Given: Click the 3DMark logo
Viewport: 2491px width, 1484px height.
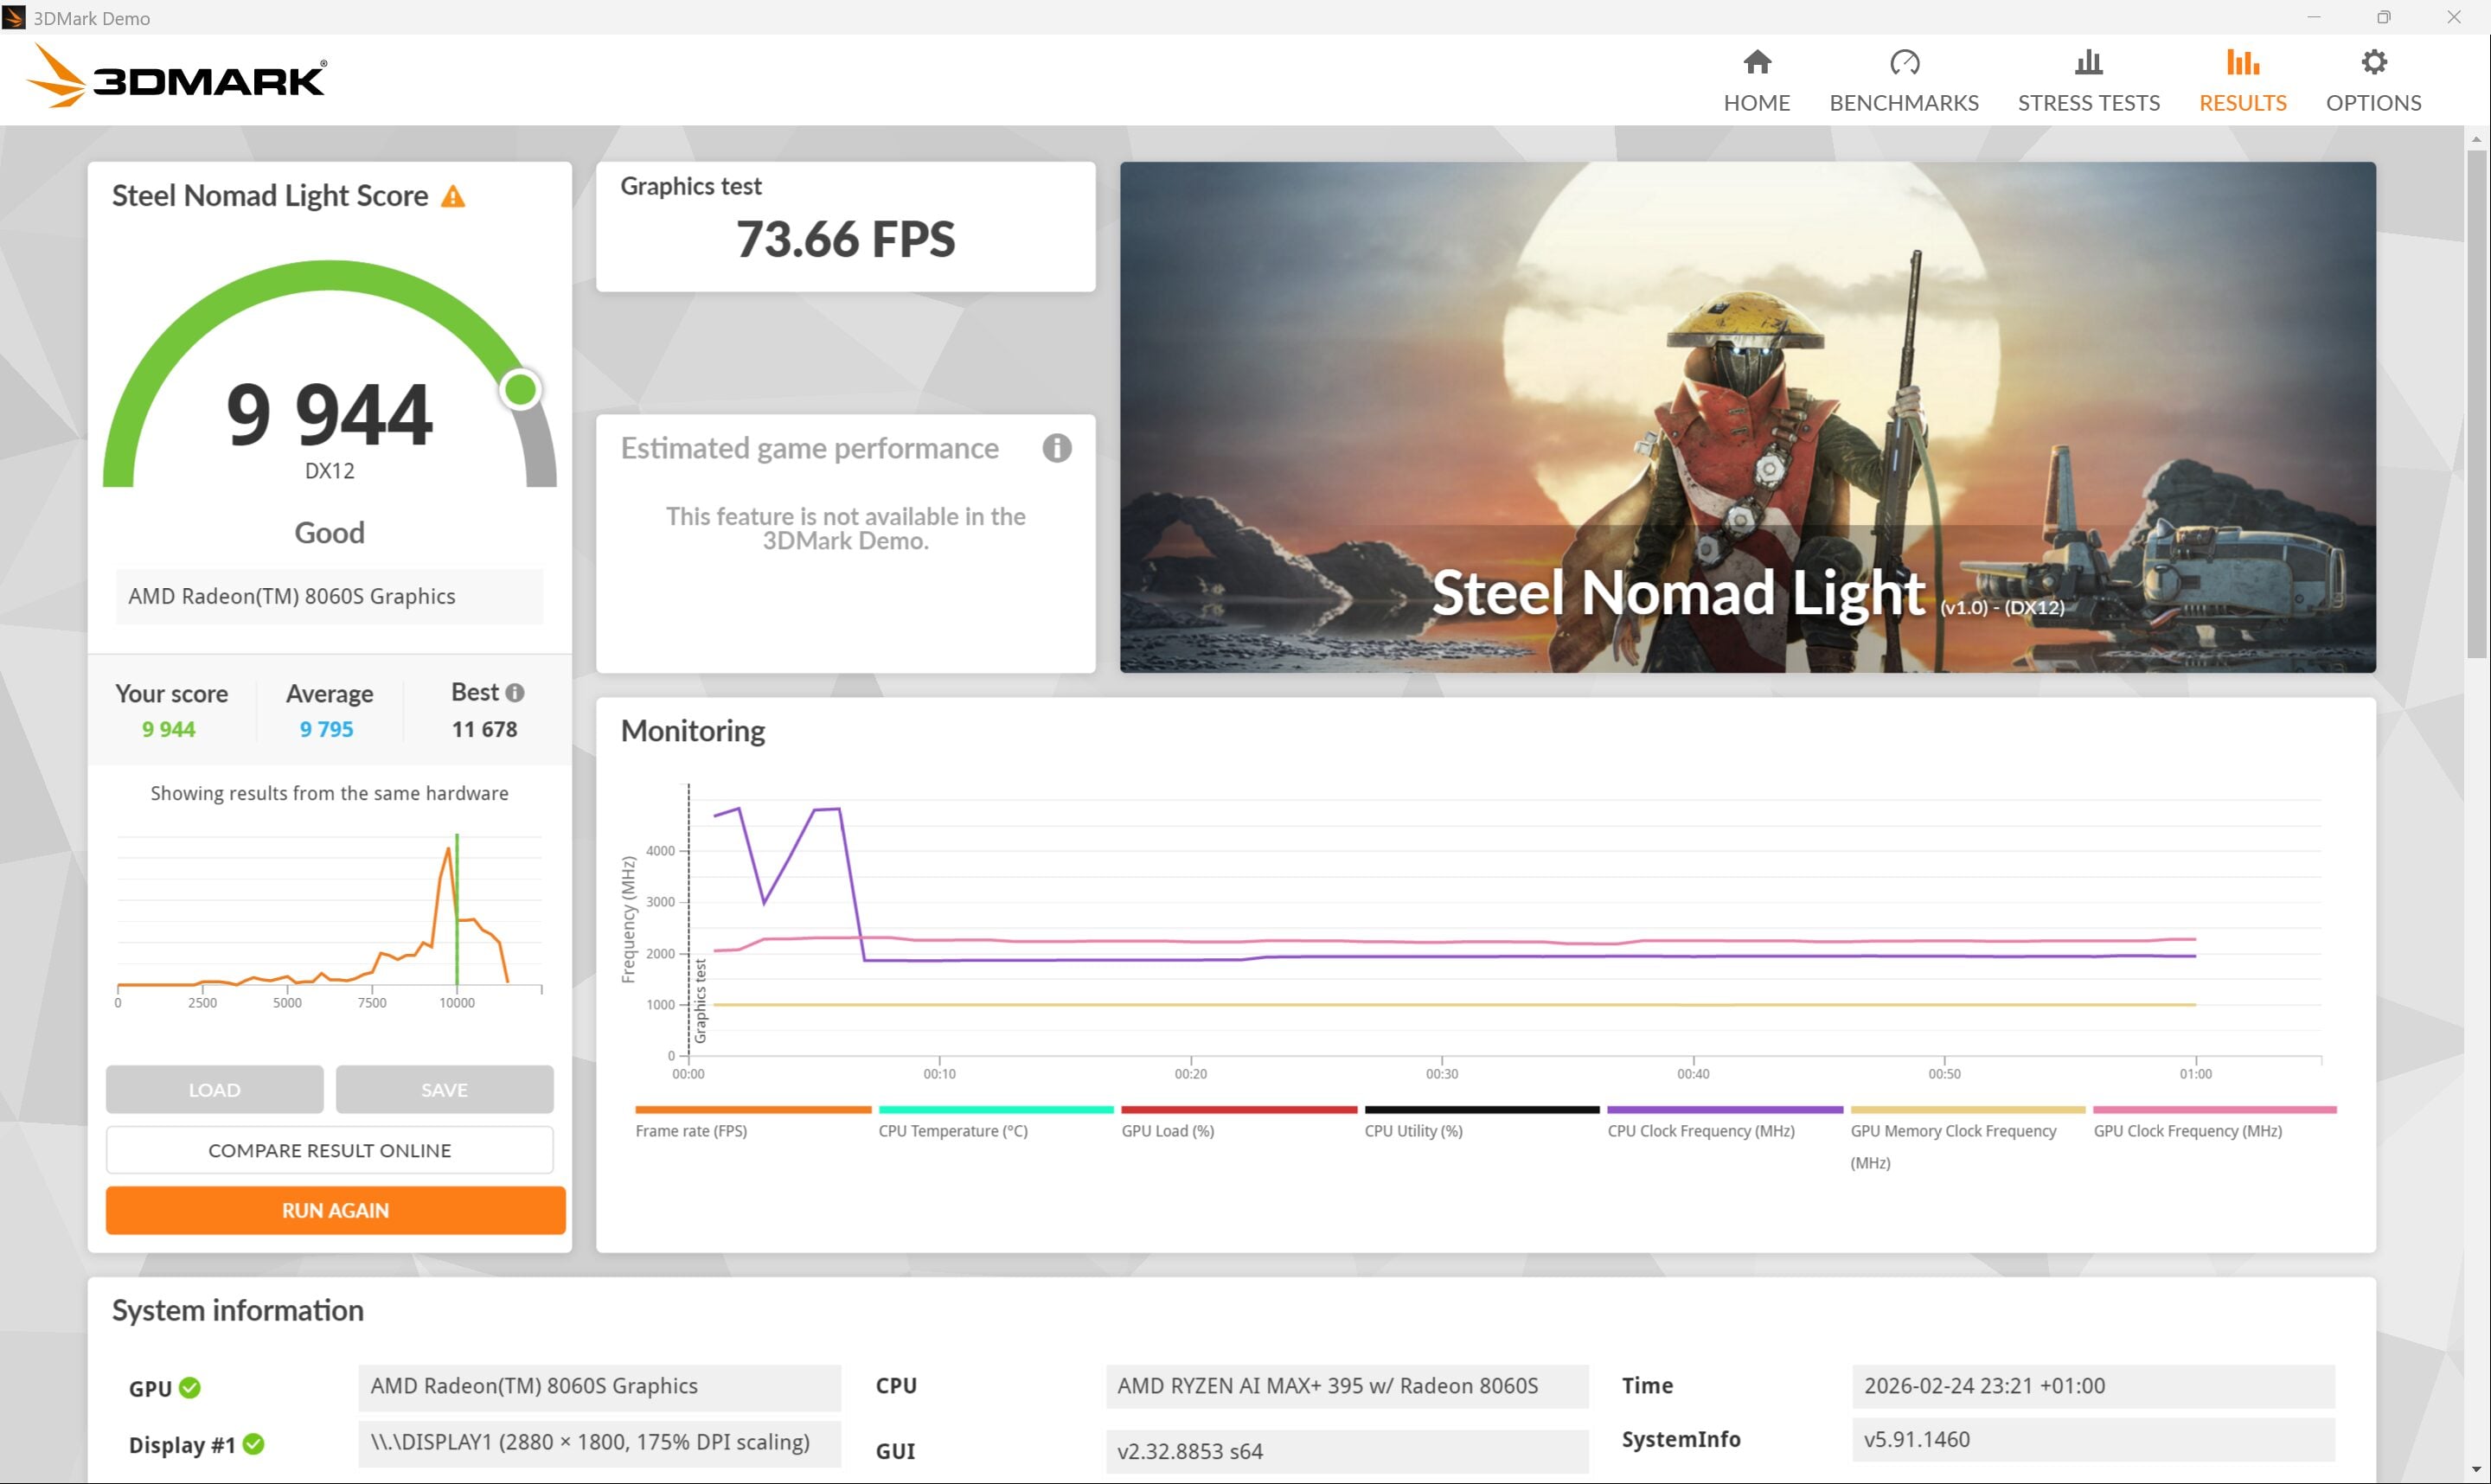Looking at the screenshot, I should coord(176,77).
